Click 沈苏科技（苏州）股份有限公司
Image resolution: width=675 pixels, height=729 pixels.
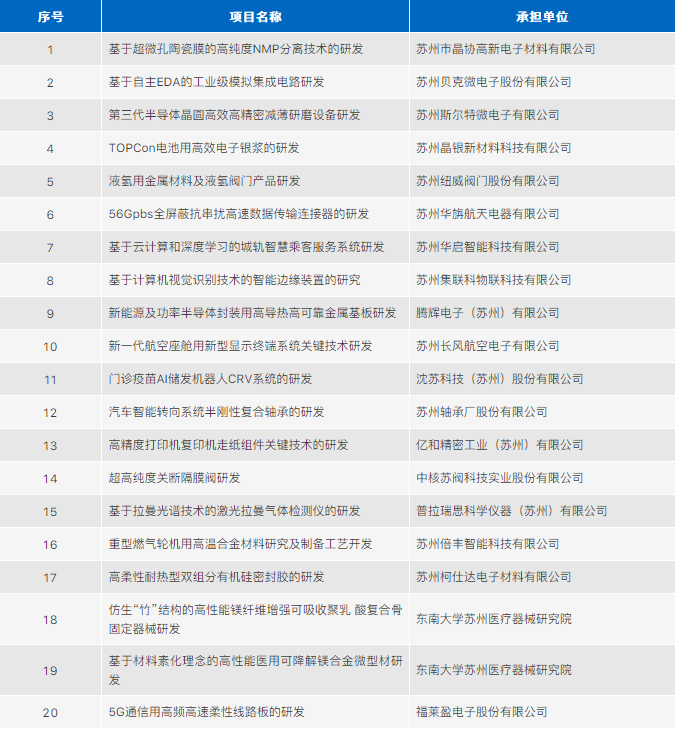click(x=499, y=379)
